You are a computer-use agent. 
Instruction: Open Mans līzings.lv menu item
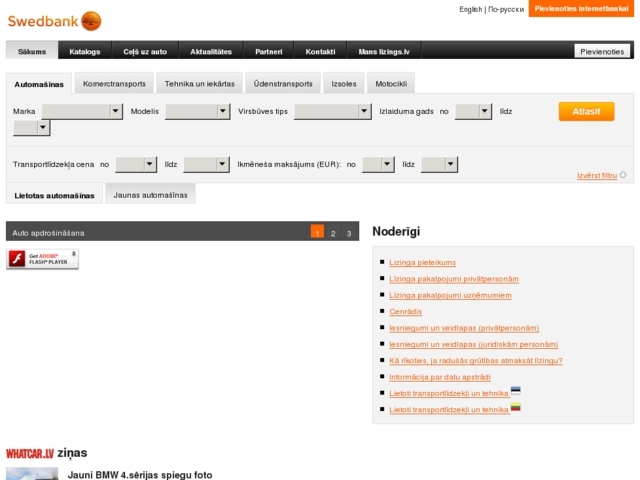pyautogui.click(x=384, y=51)
